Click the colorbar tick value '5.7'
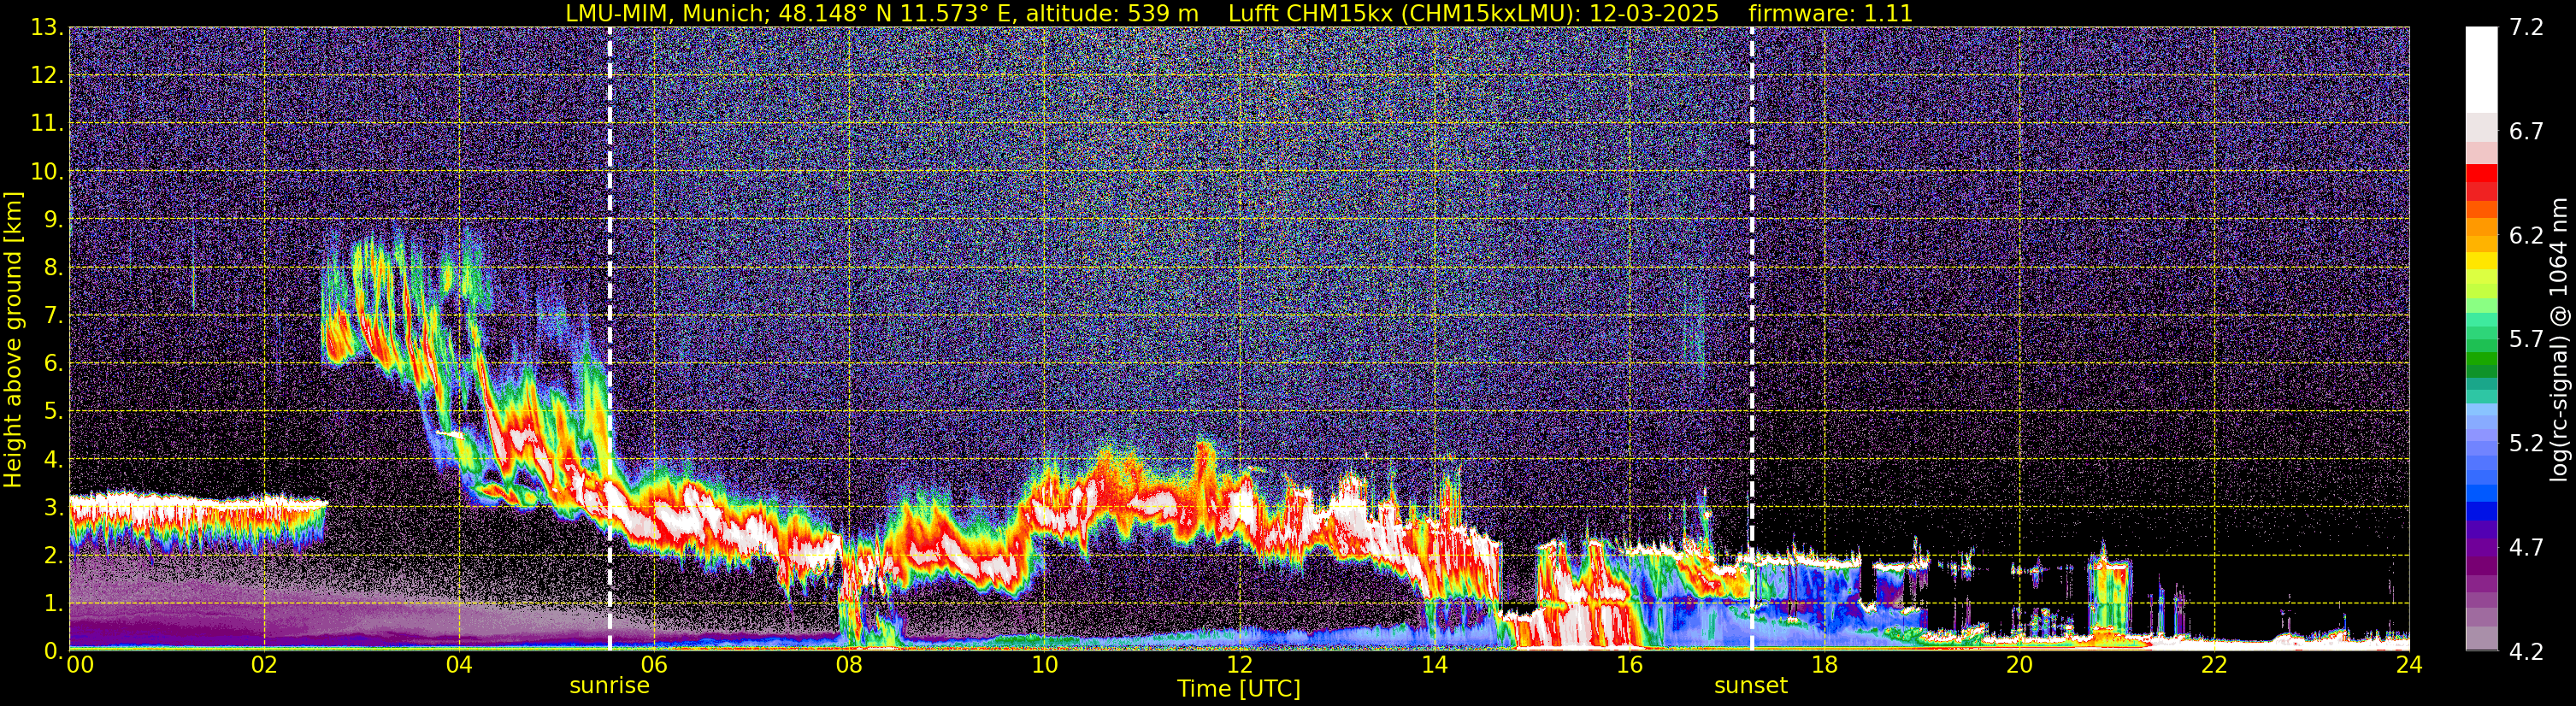 [x=2526, y=339]
